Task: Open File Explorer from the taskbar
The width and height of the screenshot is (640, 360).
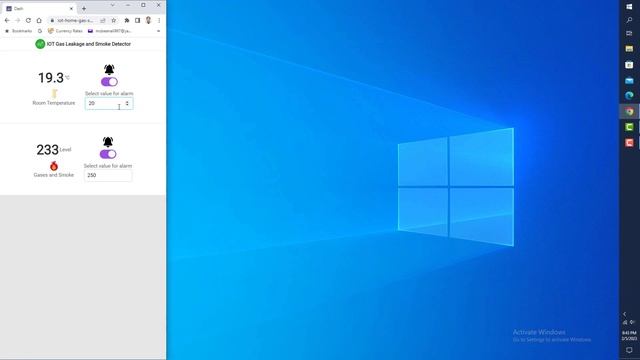Action: (629, 49)
